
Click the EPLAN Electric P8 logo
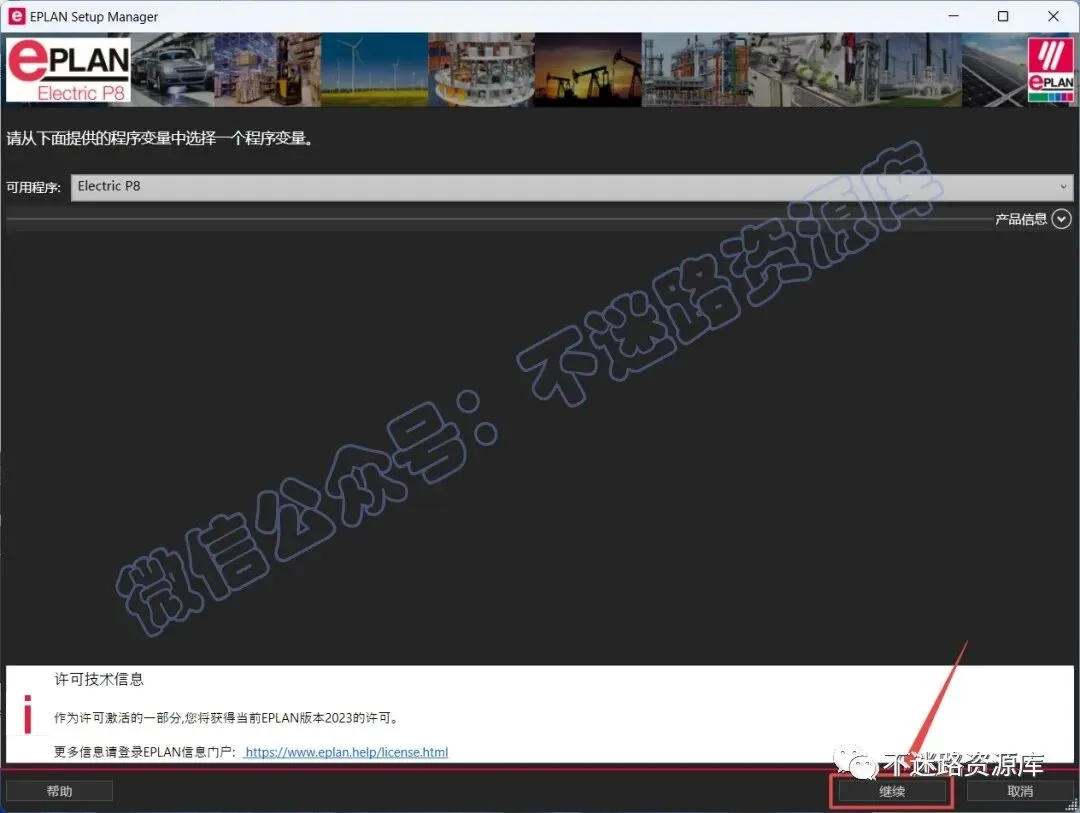pos(68,70)
